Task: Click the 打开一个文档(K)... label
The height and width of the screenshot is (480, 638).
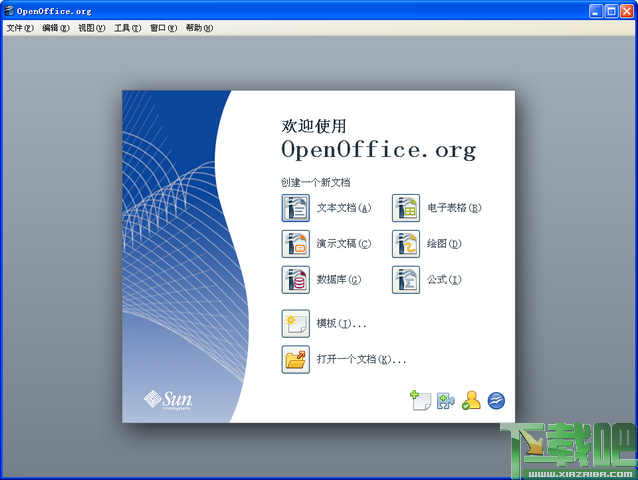Action: [x=361, y=360]
